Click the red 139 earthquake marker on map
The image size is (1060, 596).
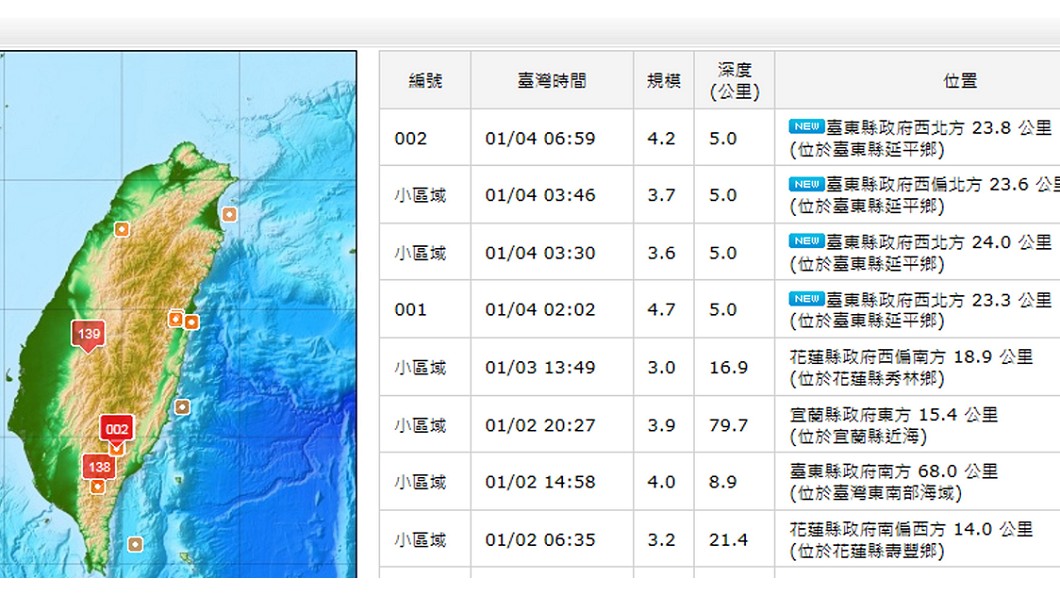click(x=89, y=336)
